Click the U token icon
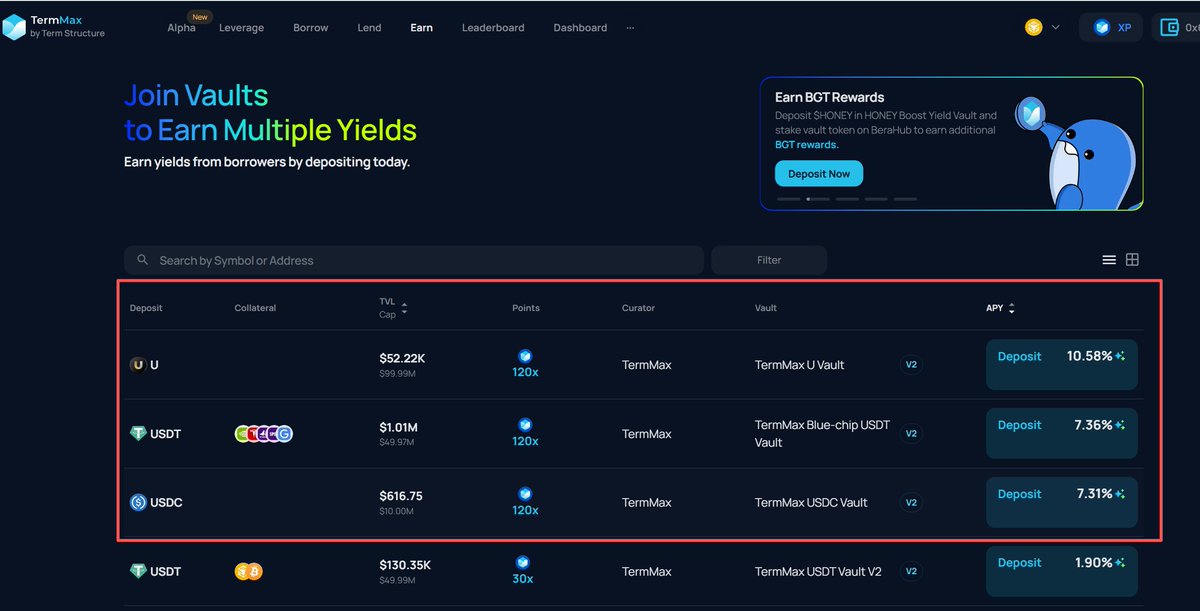The image size is (1200, 611). coord(138,365)
